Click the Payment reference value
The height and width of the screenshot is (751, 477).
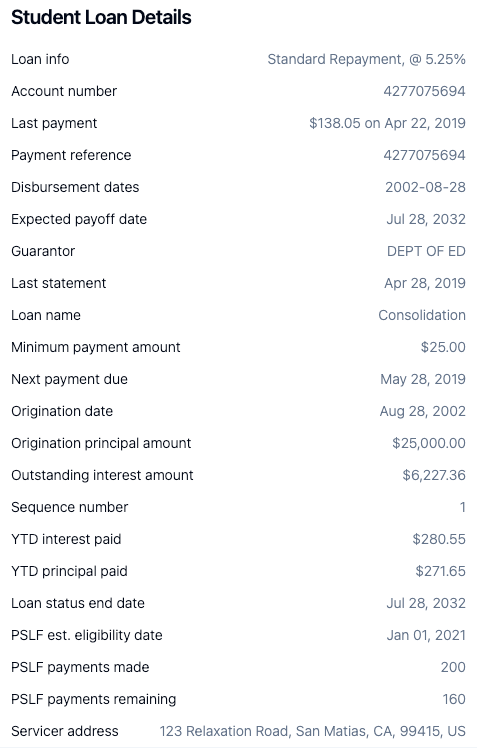pyautogui.click(x=424, y=155)
